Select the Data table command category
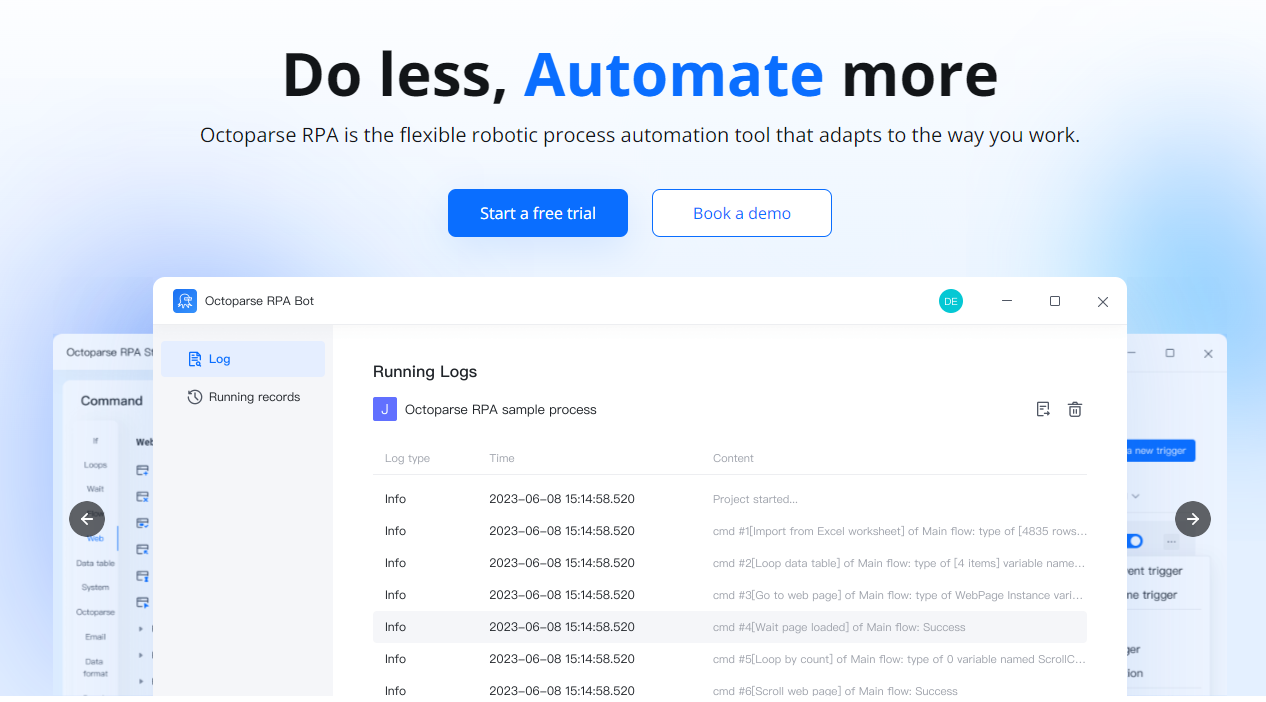 click(x=95, y=563)
